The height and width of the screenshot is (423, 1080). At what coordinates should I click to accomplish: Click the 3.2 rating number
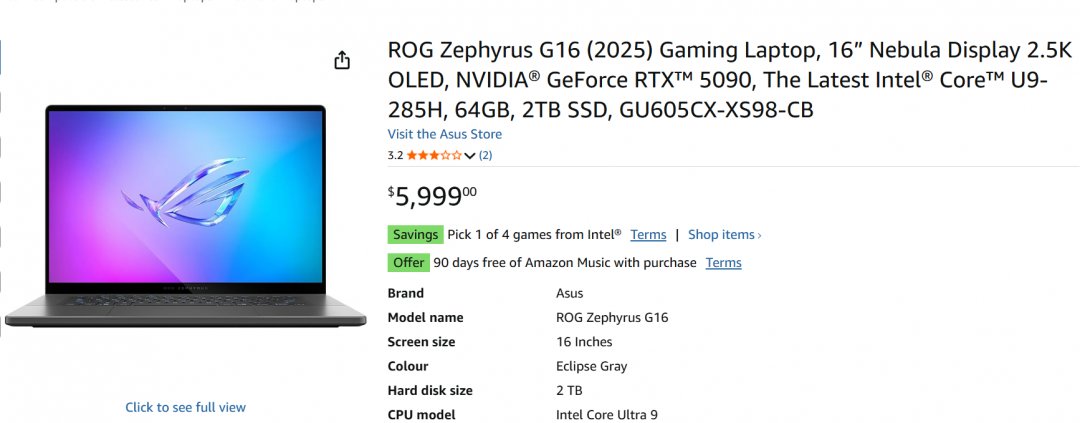pos(395,155)
